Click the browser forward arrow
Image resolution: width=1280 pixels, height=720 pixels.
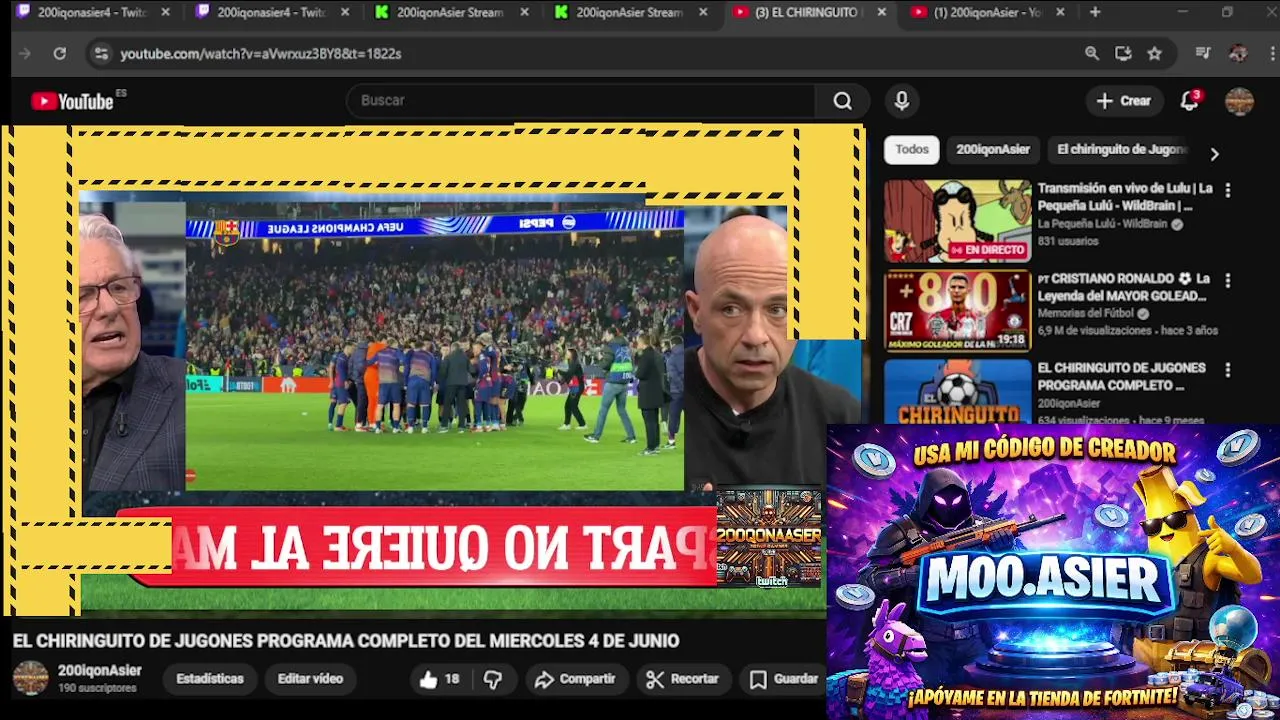(x=25, y=54)
